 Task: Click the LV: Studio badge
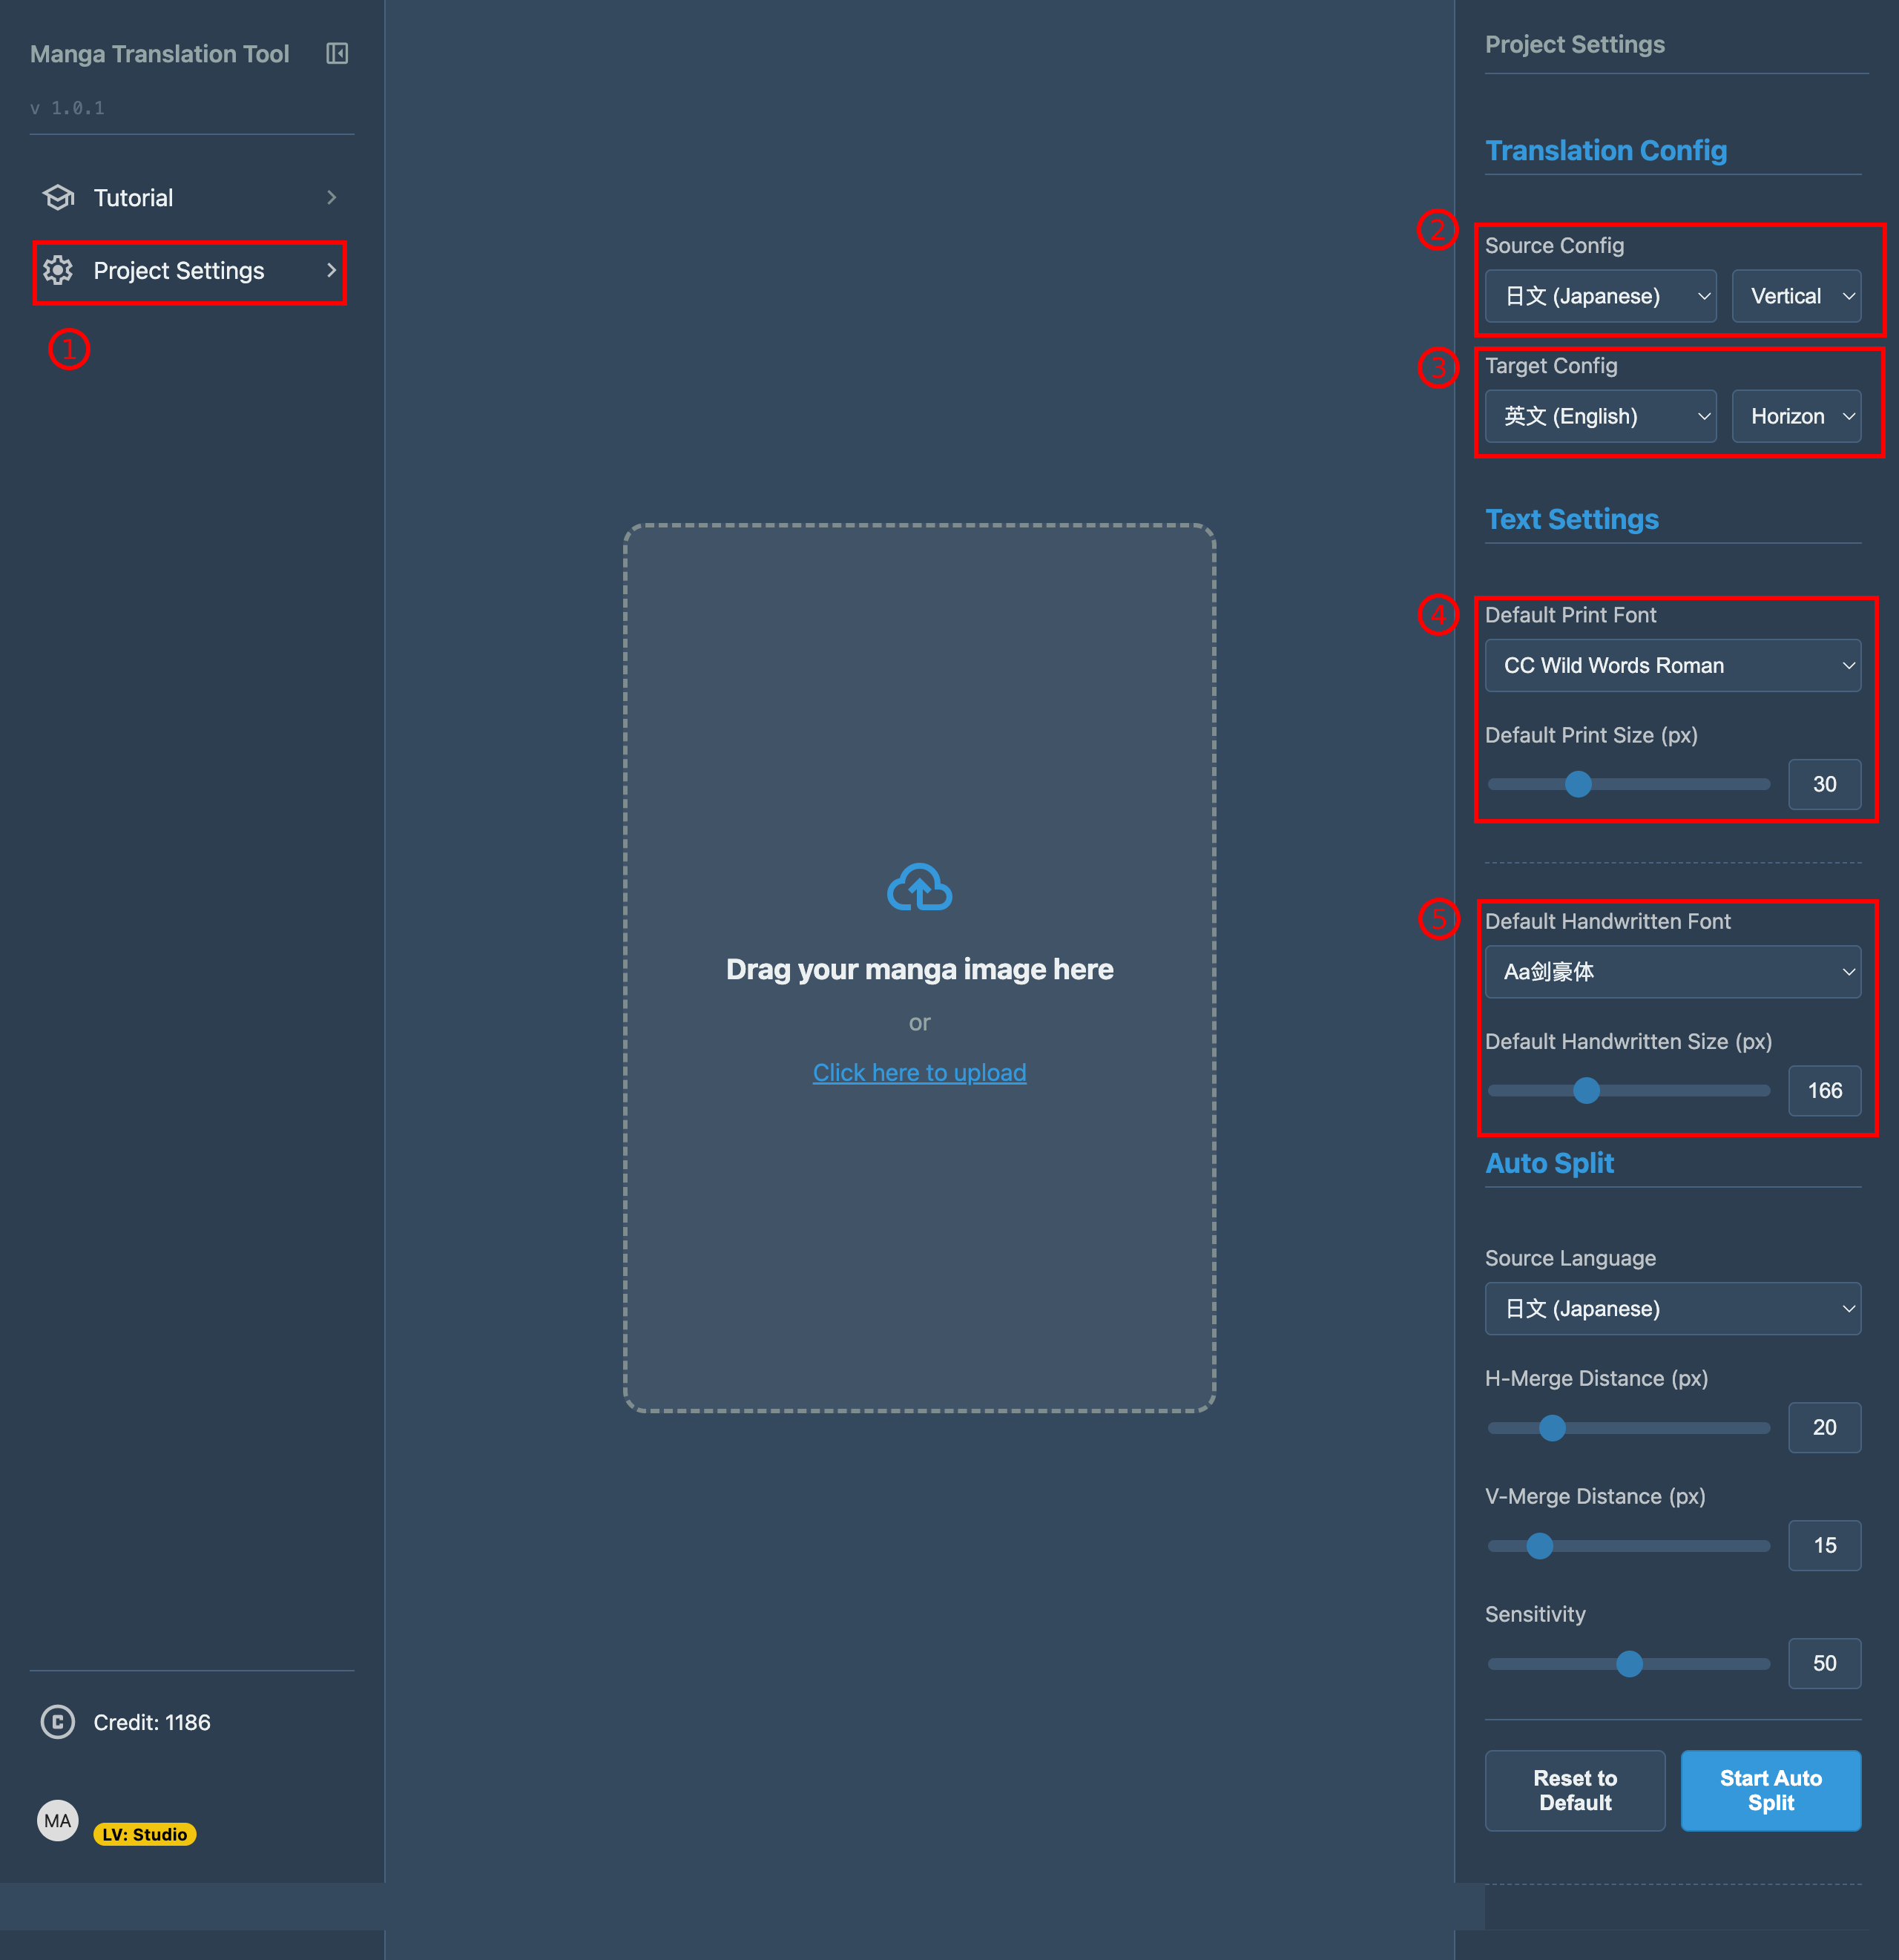(145, 1834)
